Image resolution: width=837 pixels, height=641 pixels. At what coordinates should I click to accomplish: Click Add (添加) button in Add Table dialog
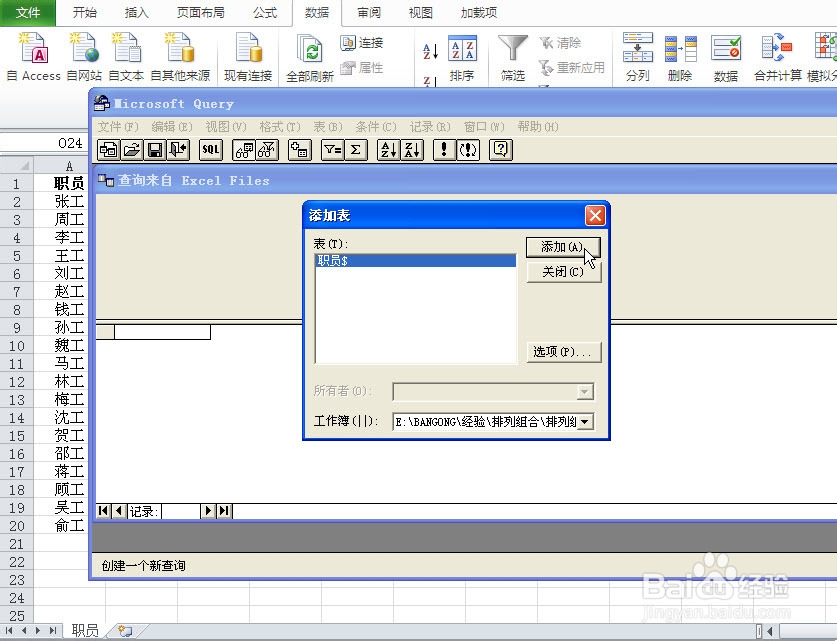point(563,247)
